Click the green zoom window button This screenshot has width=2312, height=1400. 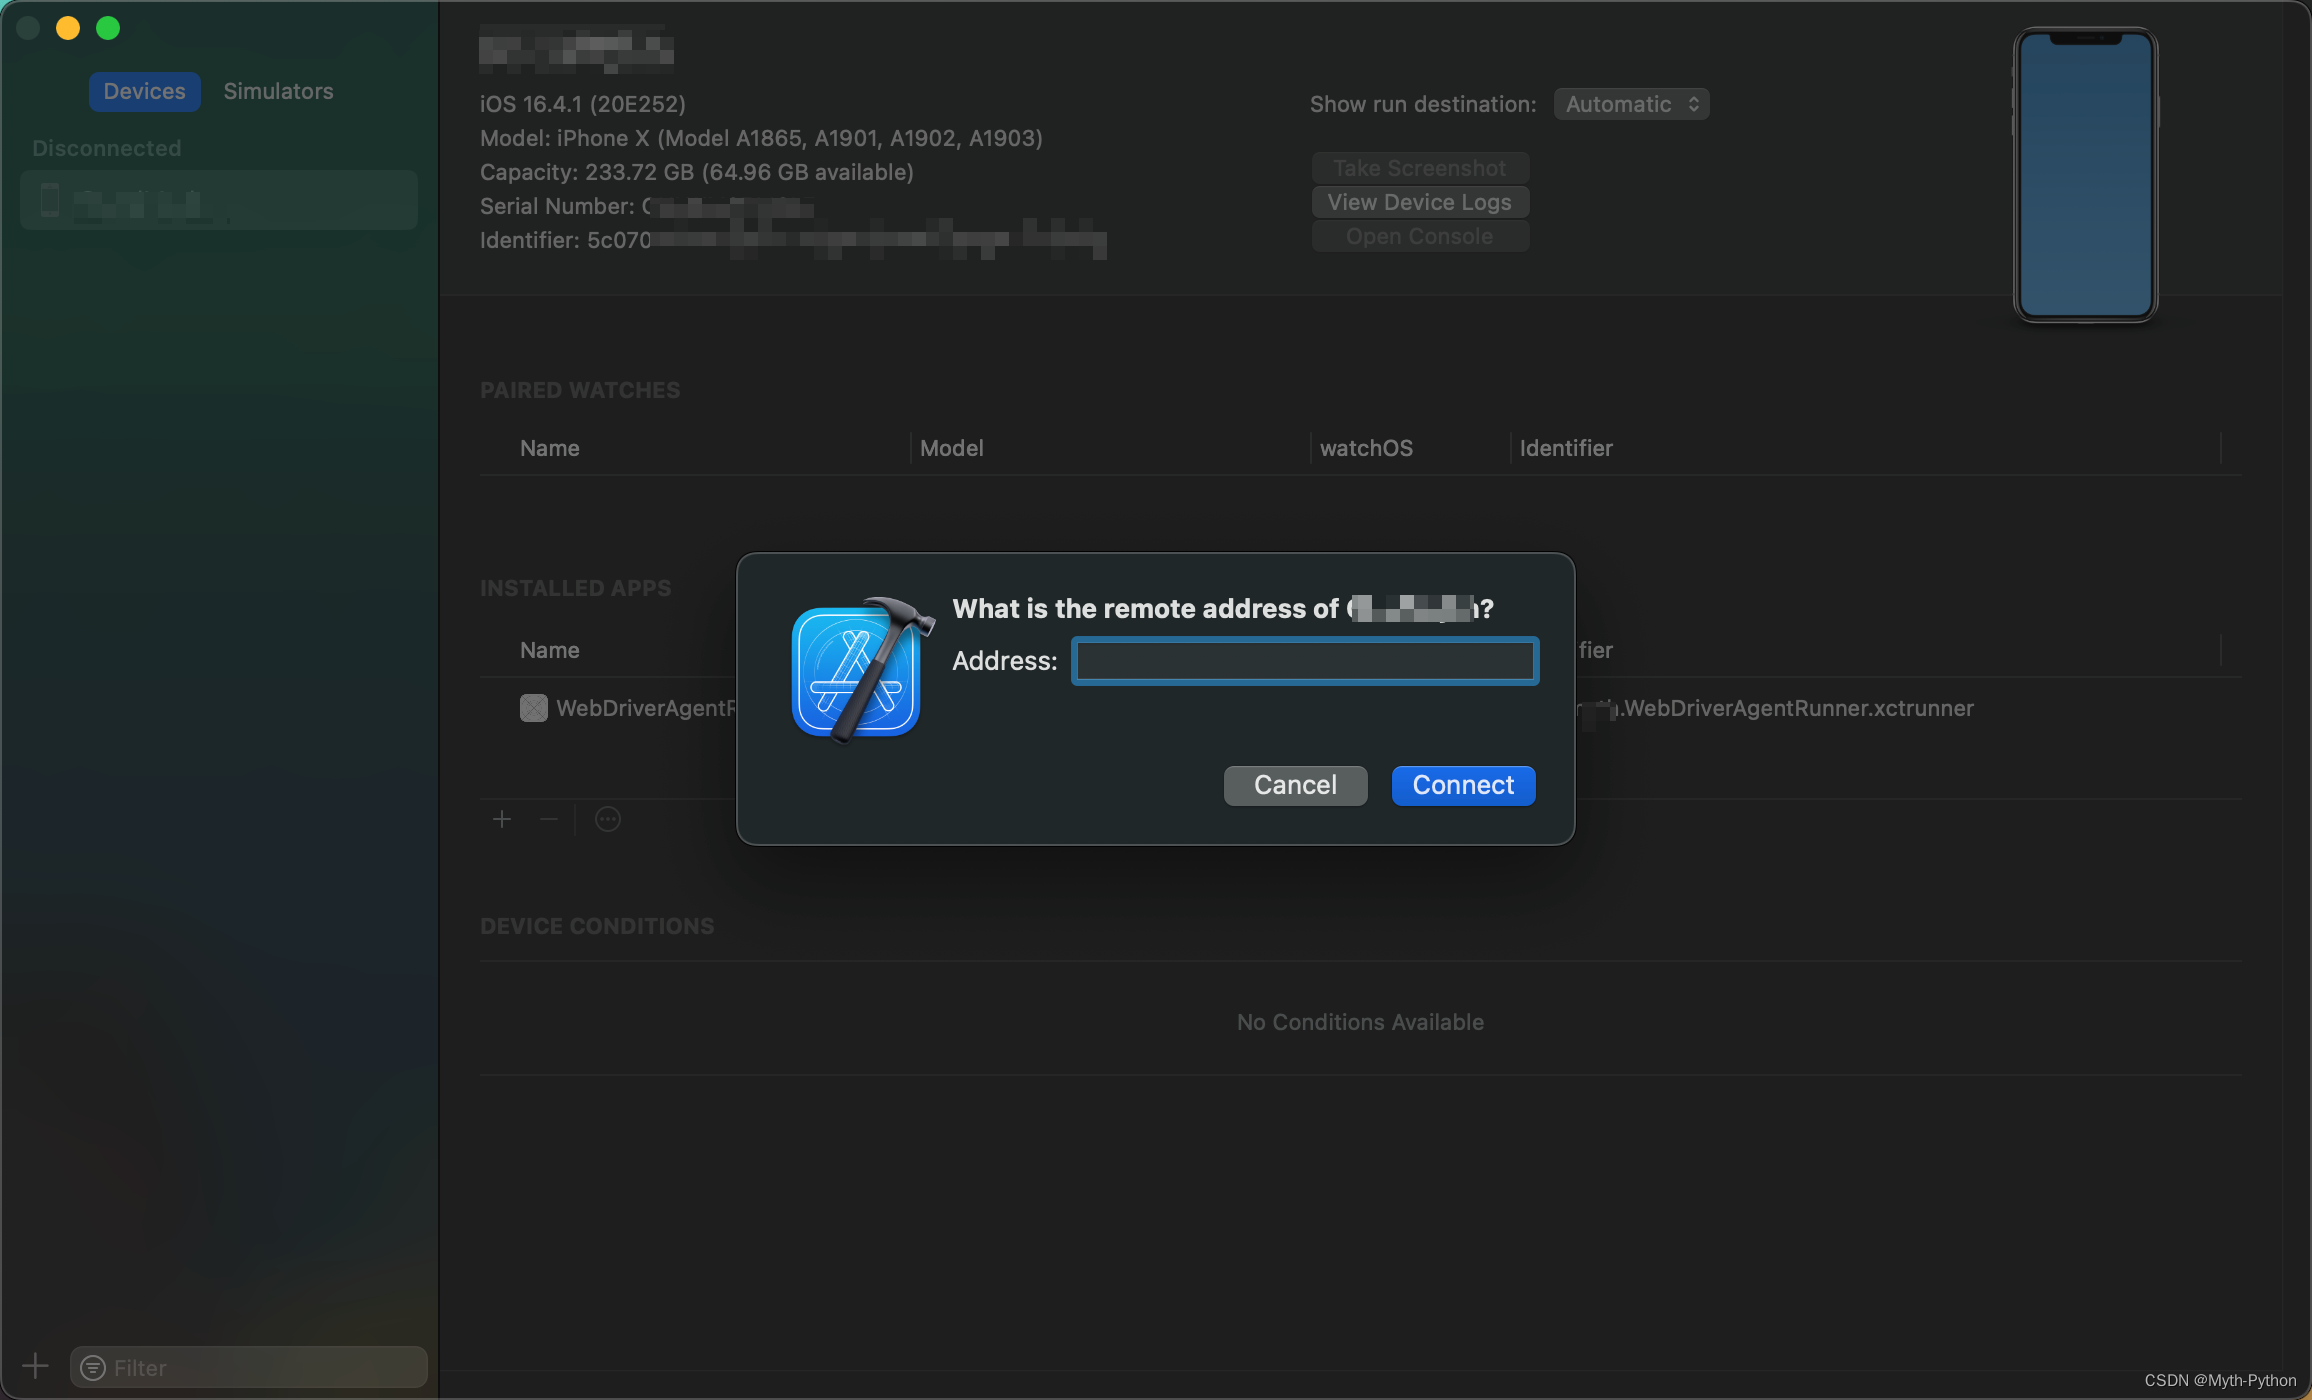(108, 28)
